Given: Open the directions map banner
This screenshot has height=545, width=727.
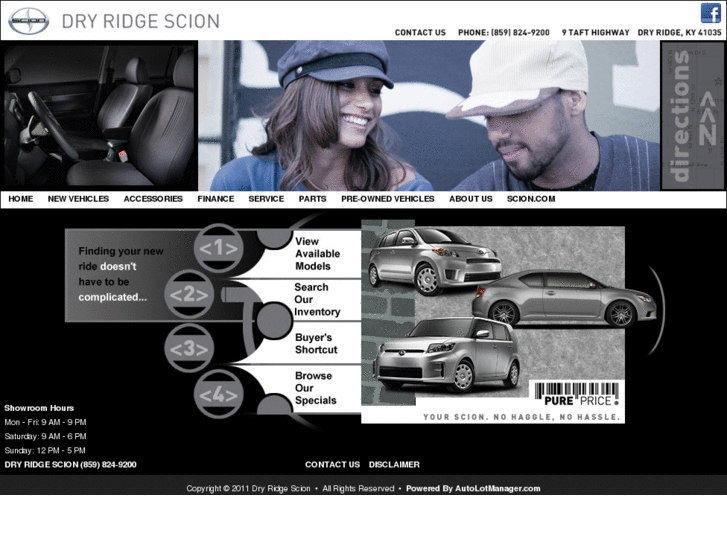Looking at the screenshot, I should click(x=692, y=115).
